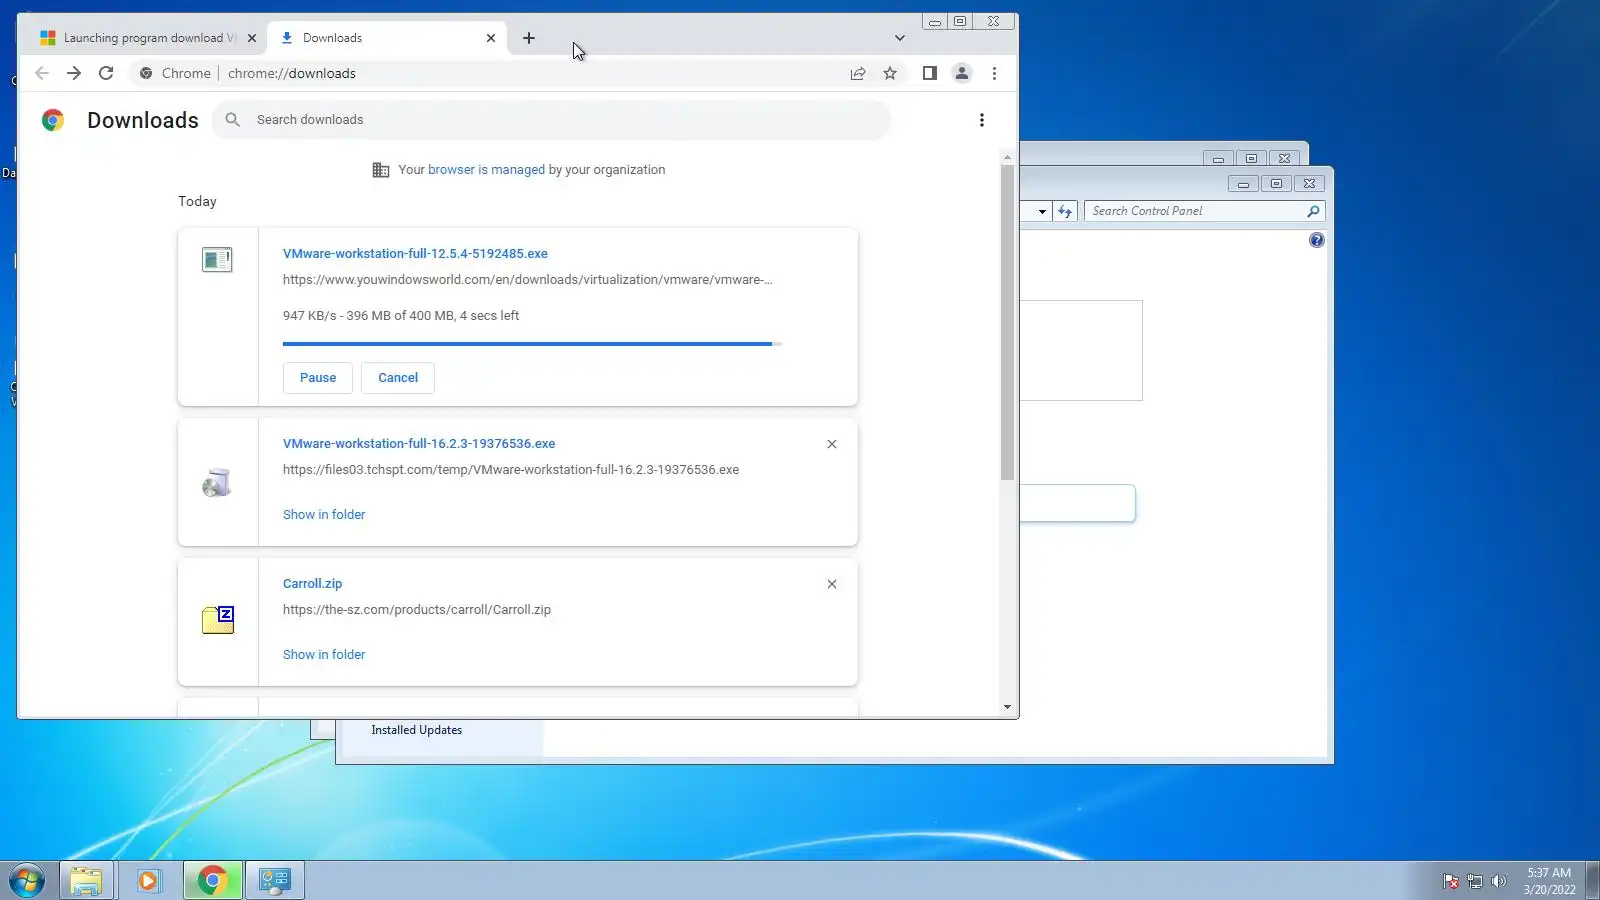
Task: Open the volume speaker icon
Action: tap(1498, 881)
